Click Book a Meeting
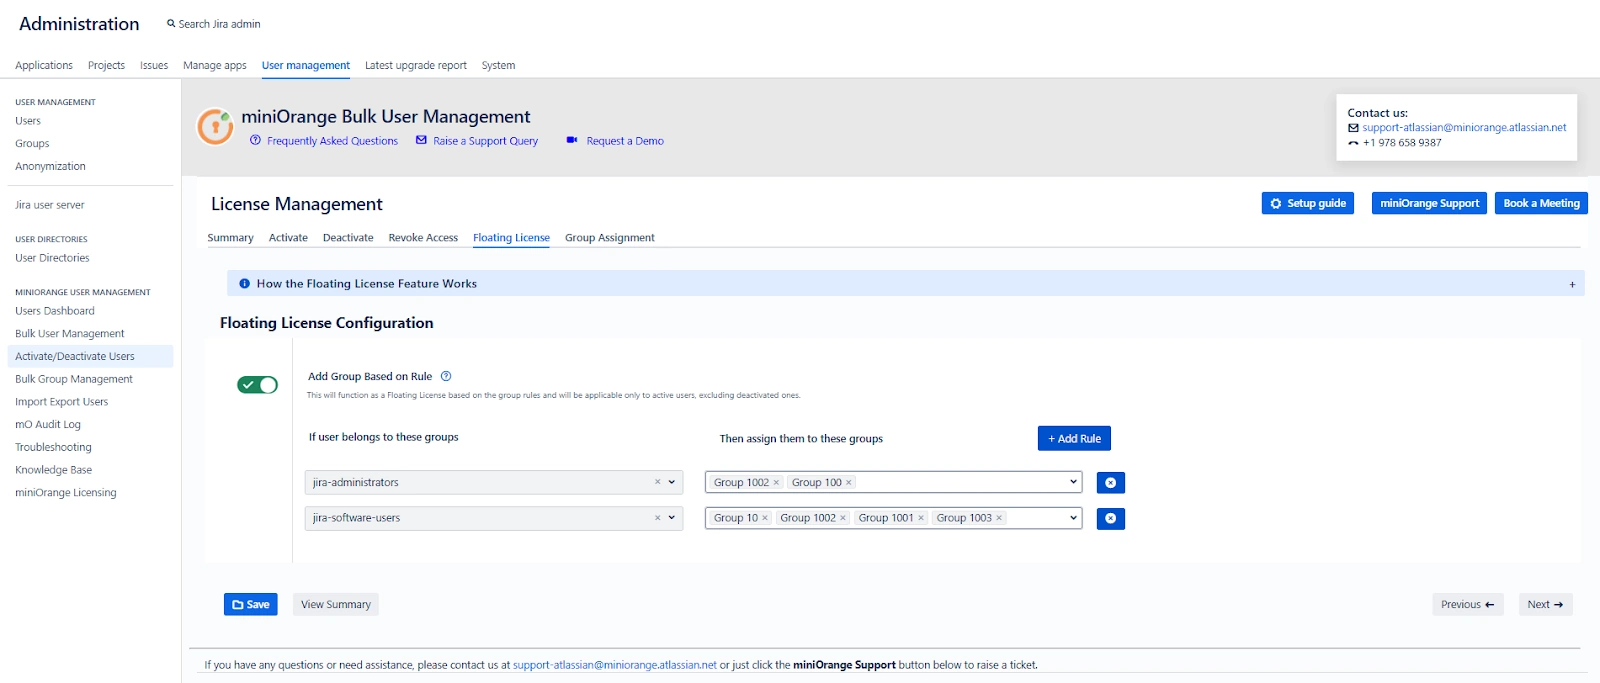The image size is (1600, 683). [x=1541, y=203]
